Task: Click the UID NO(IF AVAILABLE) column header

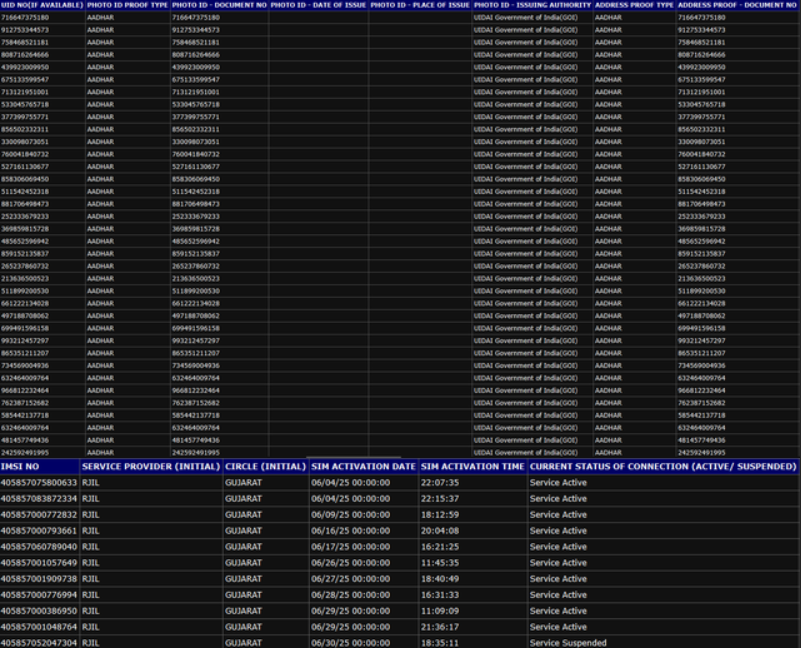Action: (x=41, y=5)
